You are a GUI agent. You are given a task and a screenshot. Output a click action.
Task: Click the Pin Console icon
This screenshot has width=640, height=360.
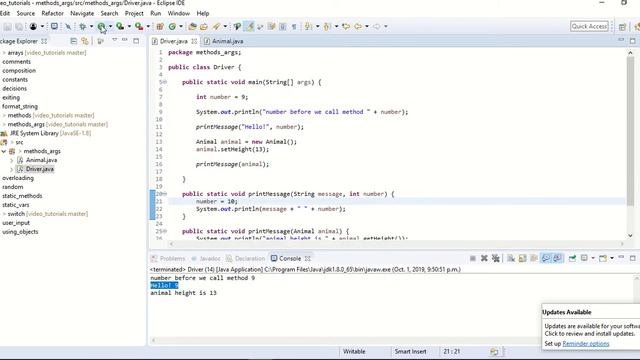(x=572, y=258)
